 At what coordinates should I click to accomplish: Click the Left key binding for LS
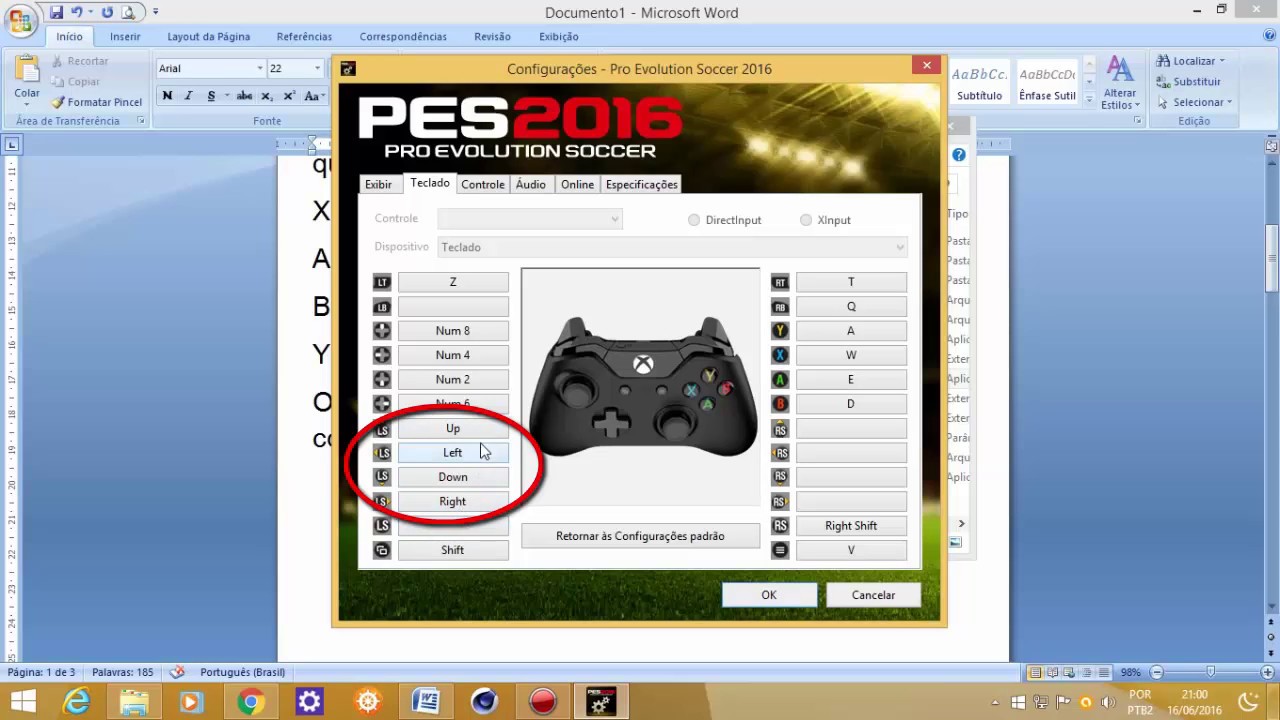453,453
